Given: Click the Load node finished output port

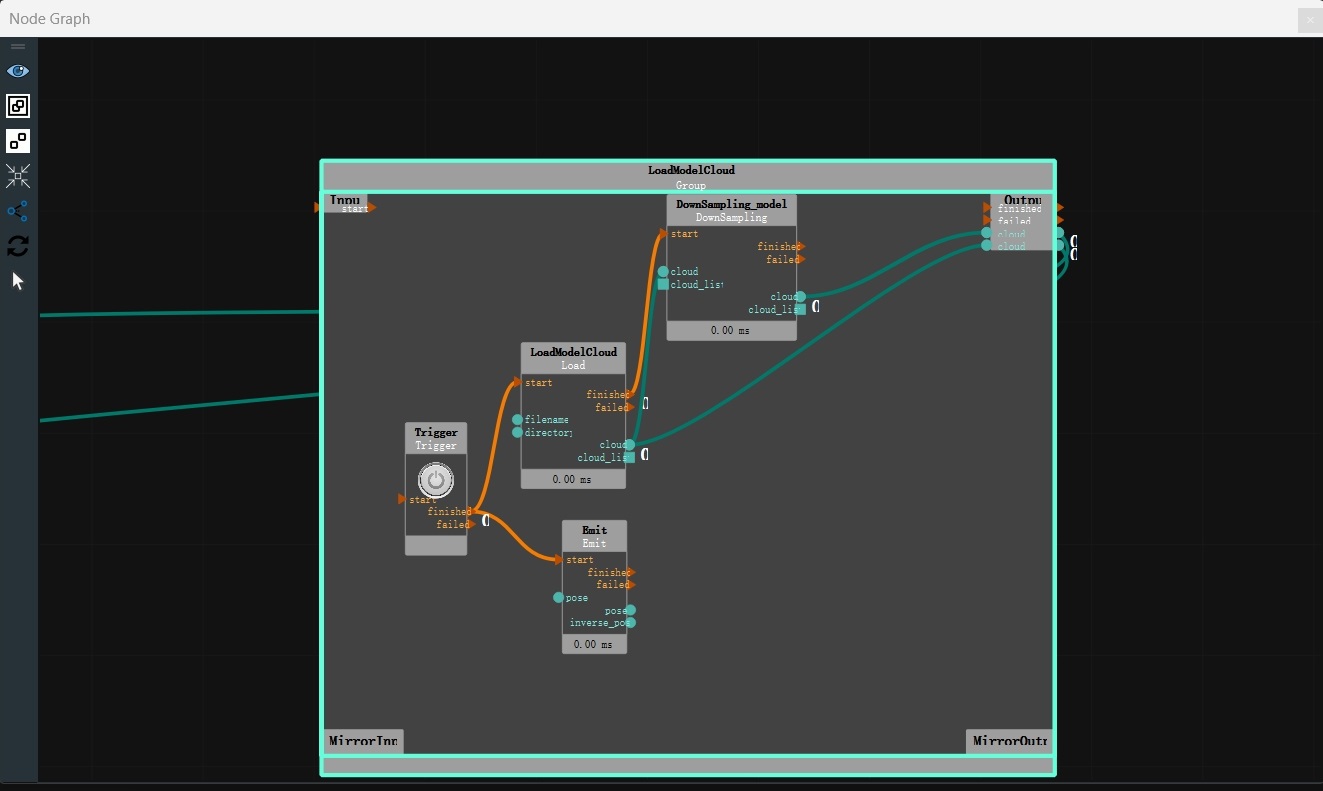Looking at the screenshot, I should 632,394.
